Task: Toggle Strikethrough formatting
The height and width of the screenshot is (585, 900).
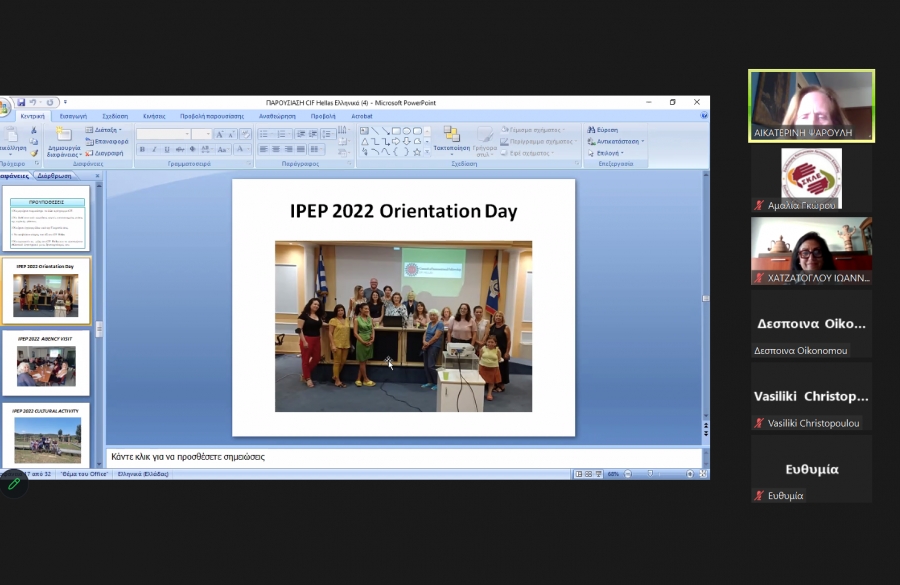Action: [180, 149]
